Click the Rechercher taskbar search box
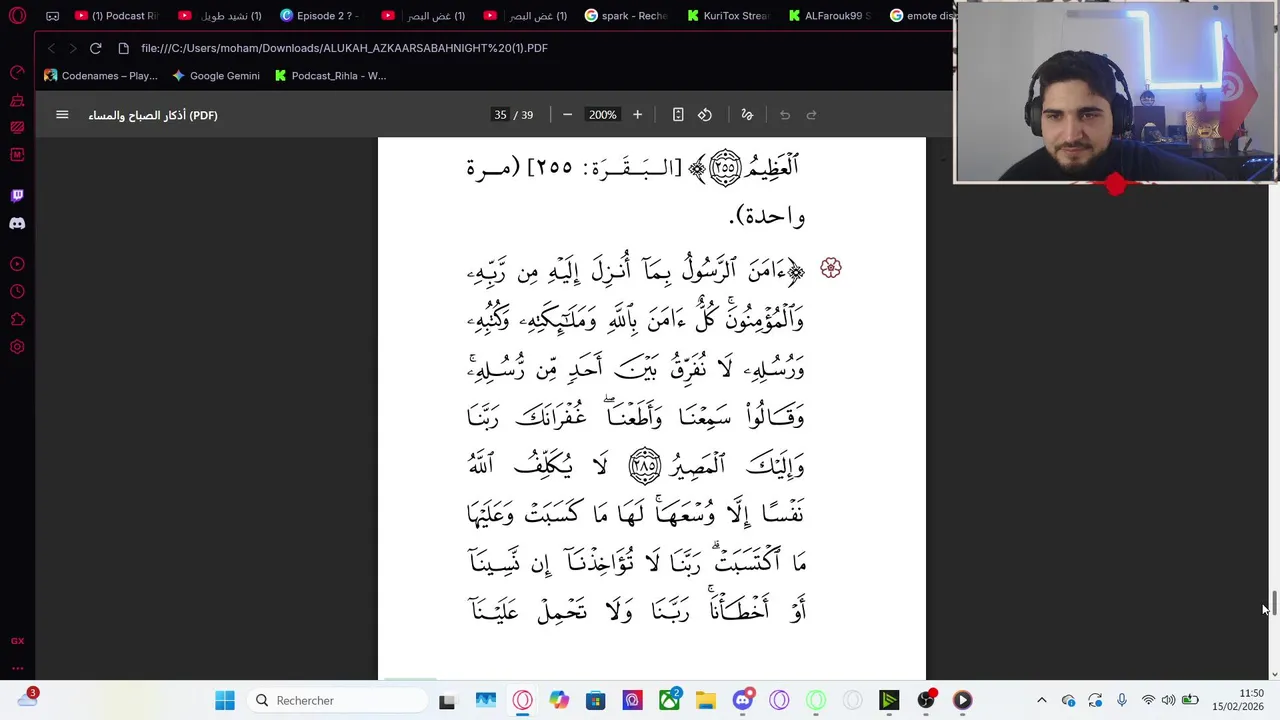1280x720 pixels. coord(337,701)
